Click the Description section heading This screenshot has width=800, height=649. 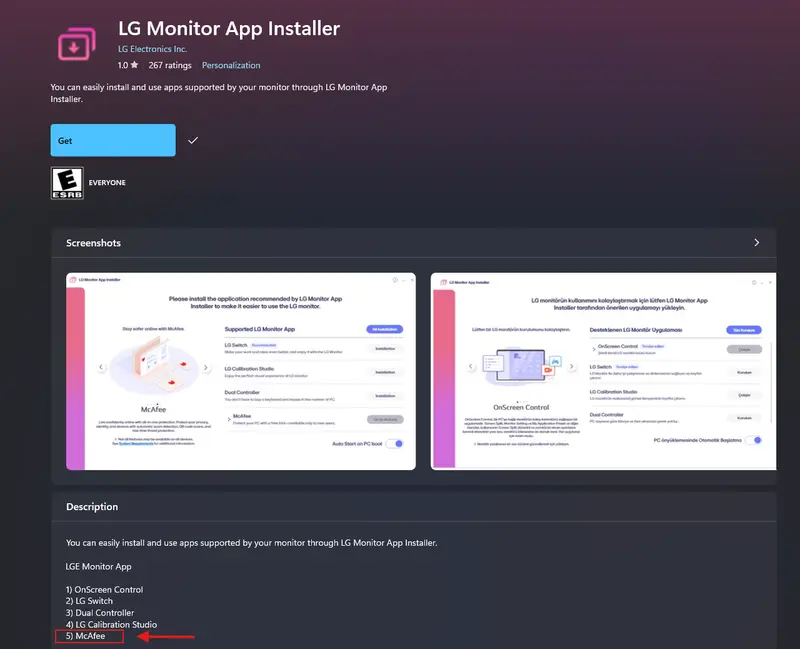[92, 507]
